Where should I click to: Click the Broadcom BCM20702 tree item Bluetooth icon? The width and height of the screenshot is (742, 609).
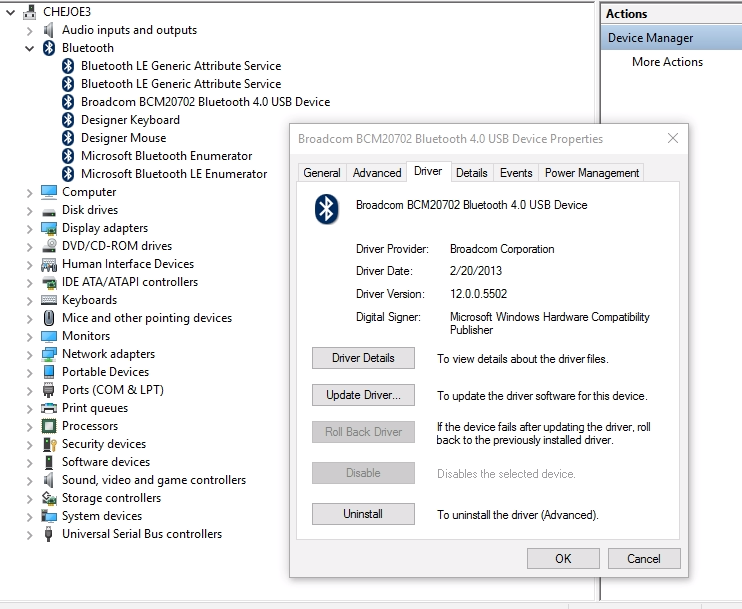tap(68, 102)
